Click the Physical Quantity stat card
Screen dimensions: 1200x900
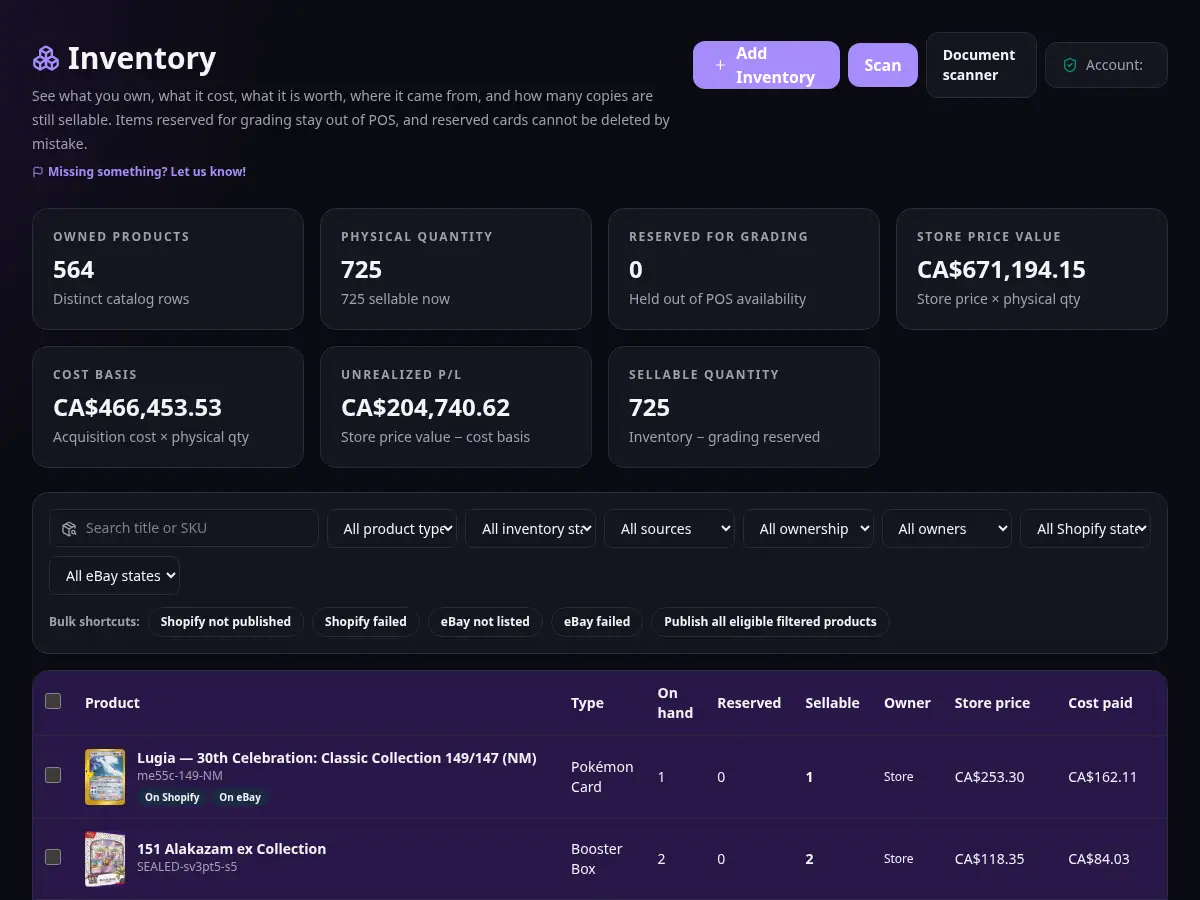pyautogui.click(x=456, y=269)
